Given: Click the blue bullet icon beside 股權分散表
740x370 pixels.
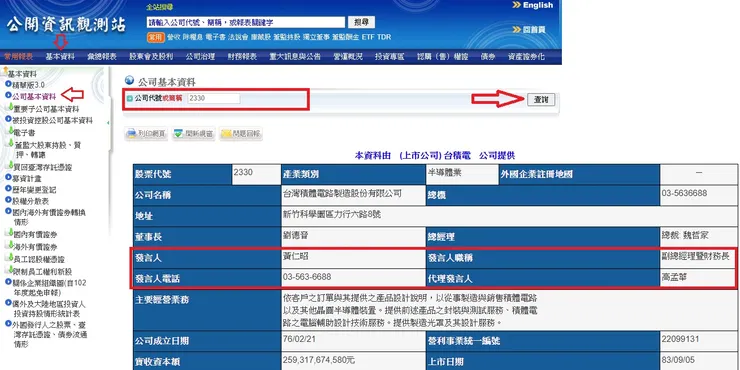Looking at the screenshot, I should click(x=8, y=200).
